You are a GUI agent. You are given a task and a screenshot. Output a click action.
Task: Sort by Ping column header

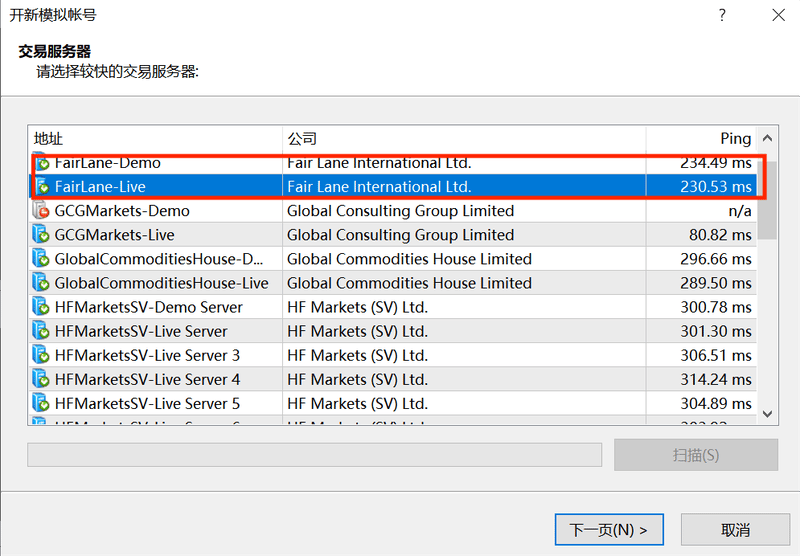[702, 138]
